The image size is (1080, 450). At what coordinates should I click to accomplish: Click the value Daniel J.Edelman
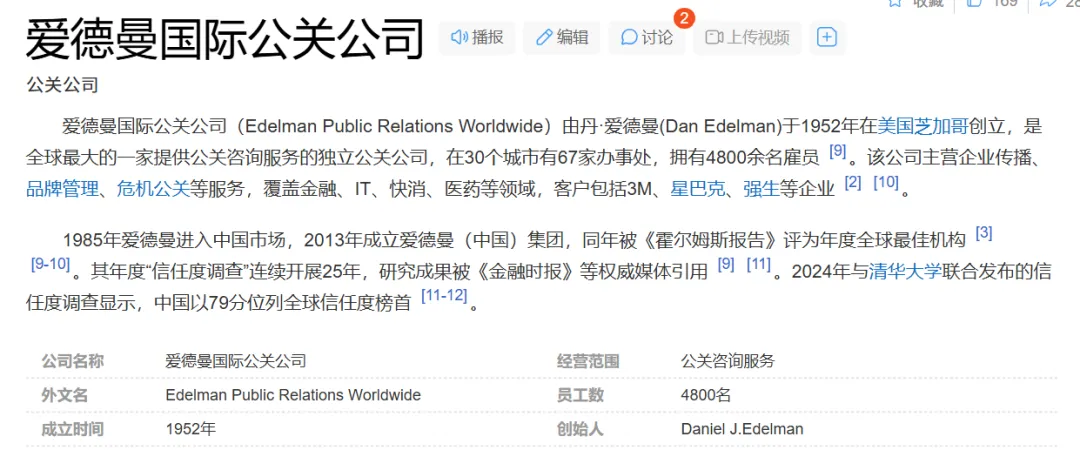pyautogui.click(x=742, y=429)
